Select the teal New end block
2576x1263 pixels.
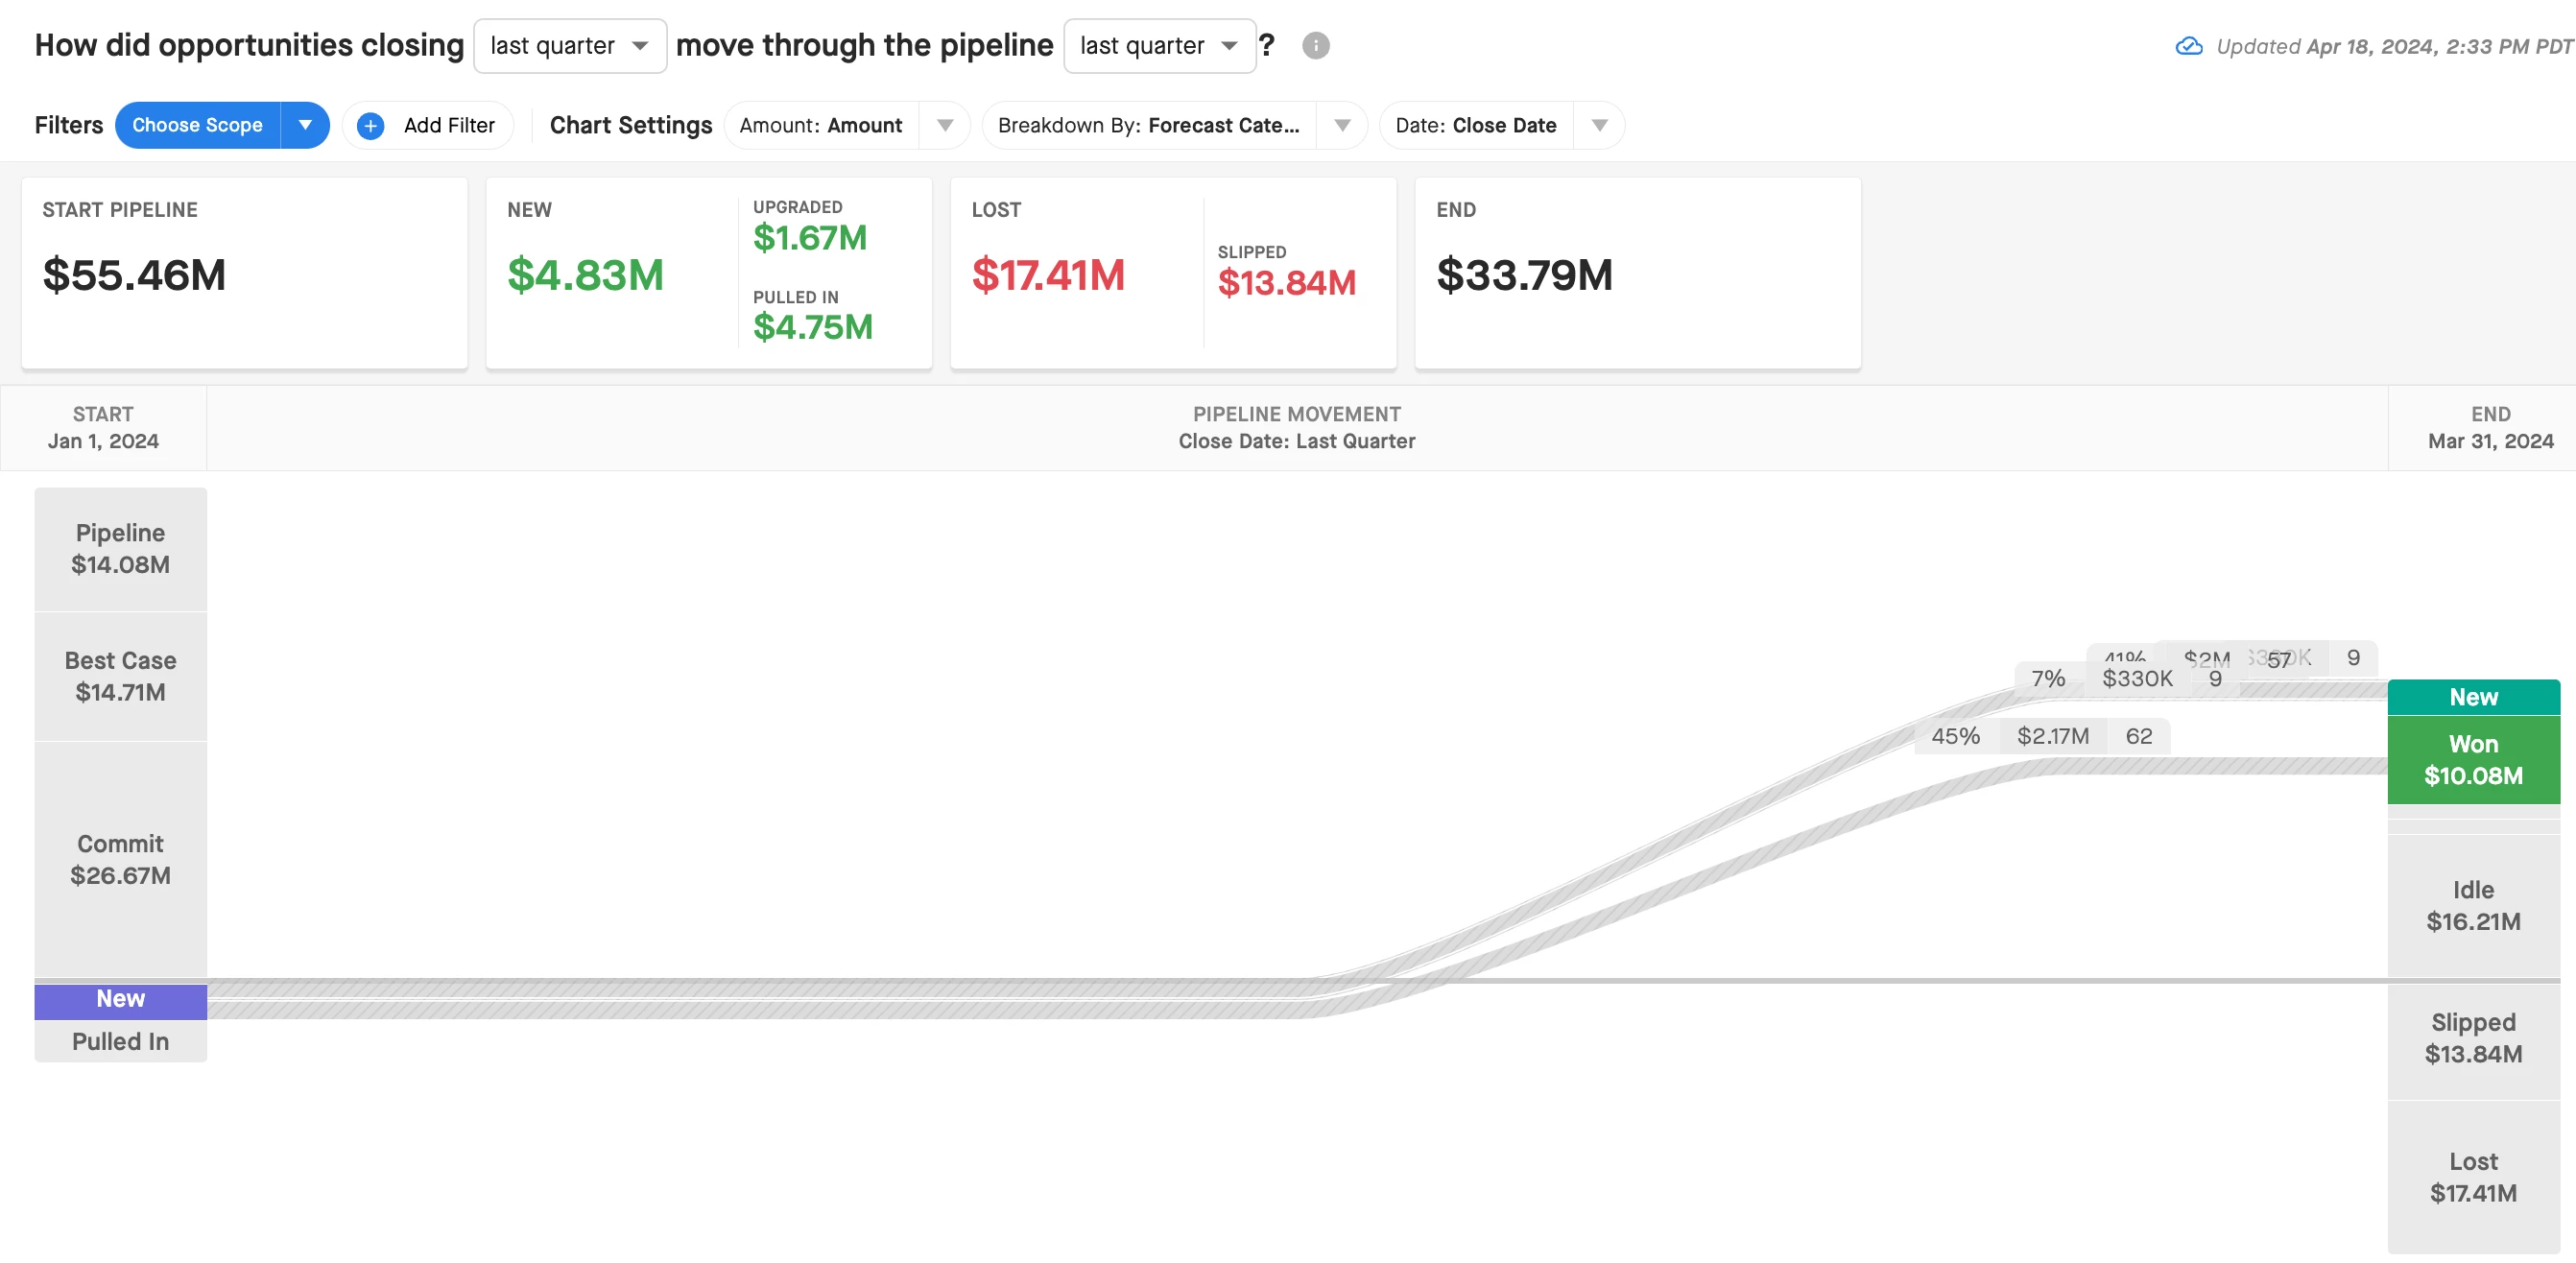point(2472,697)
